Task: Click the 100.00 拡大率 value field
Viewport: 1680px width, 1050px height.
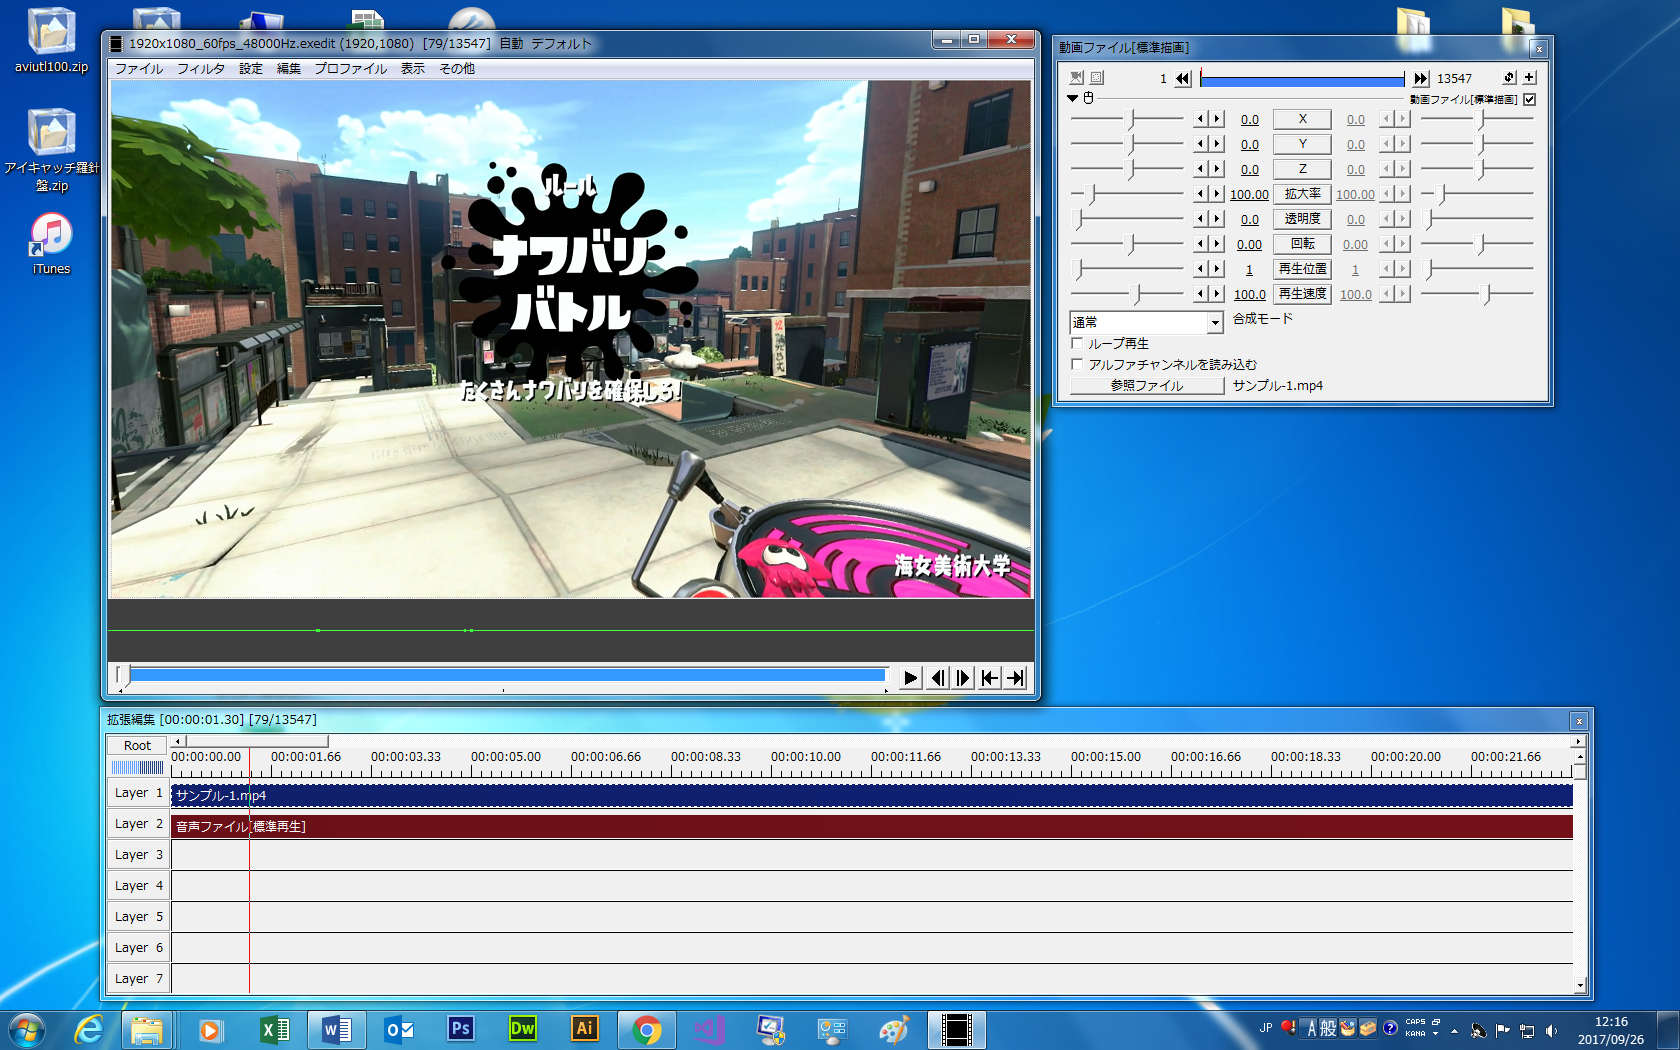Action: (x=1249, y=195)
